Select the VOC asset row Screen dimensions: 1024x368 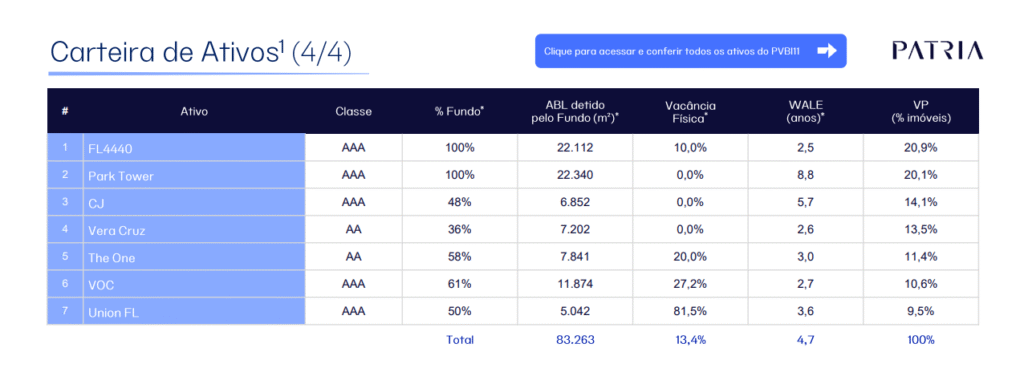click(513, 284)
